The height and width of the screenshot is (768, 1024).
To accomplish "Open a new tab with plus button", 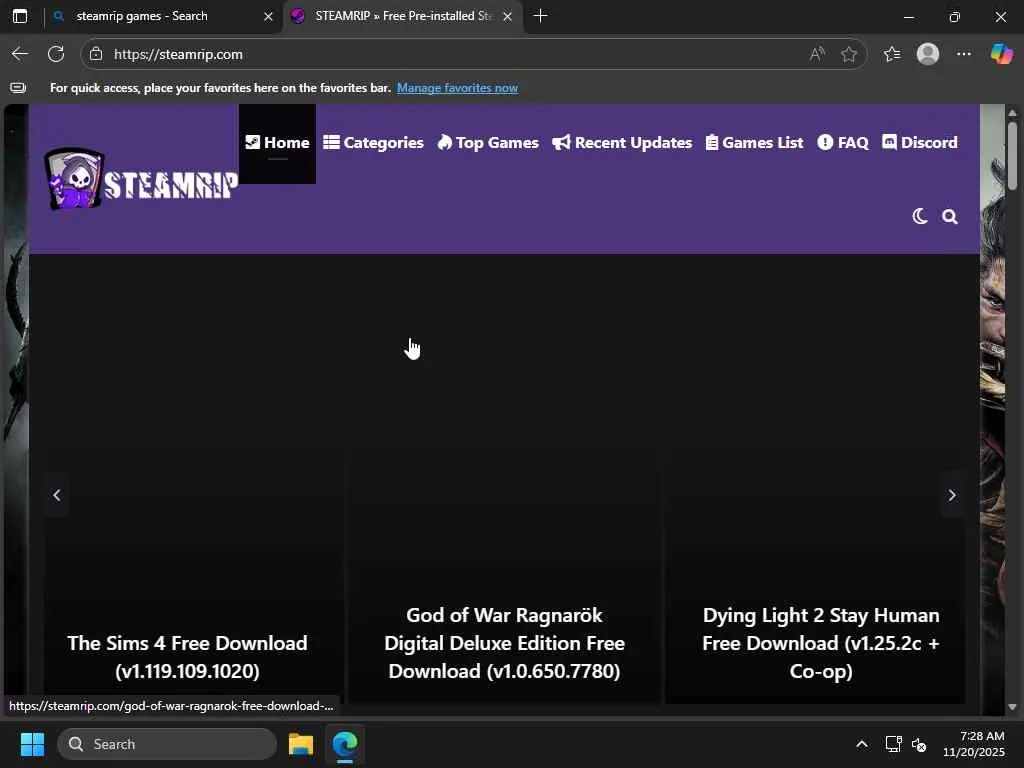I will tap(540, 16).
